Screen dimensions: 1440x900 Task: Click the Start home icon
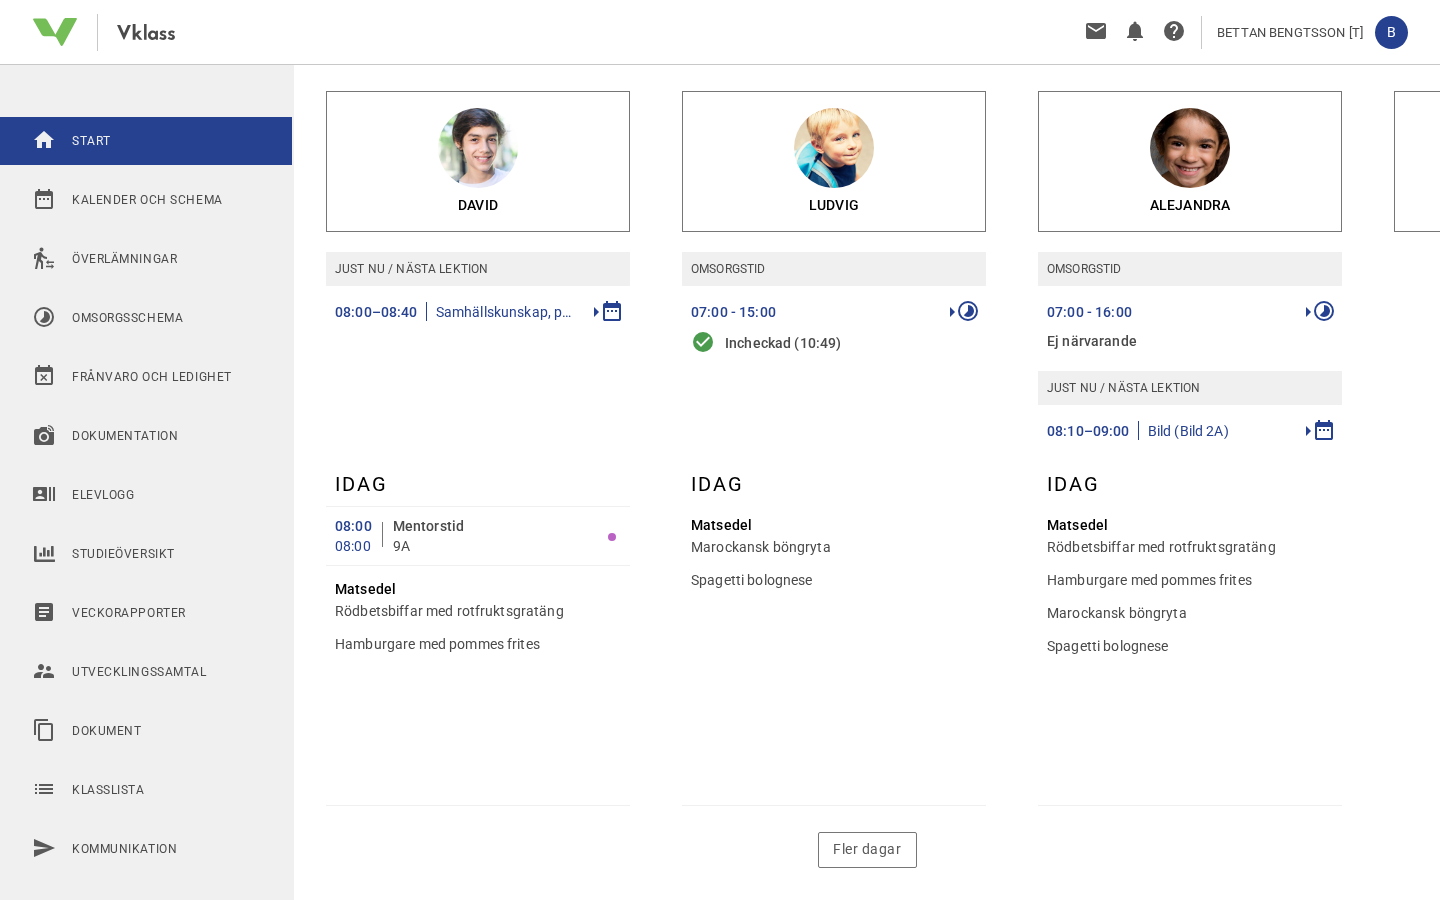coord(44,140)
